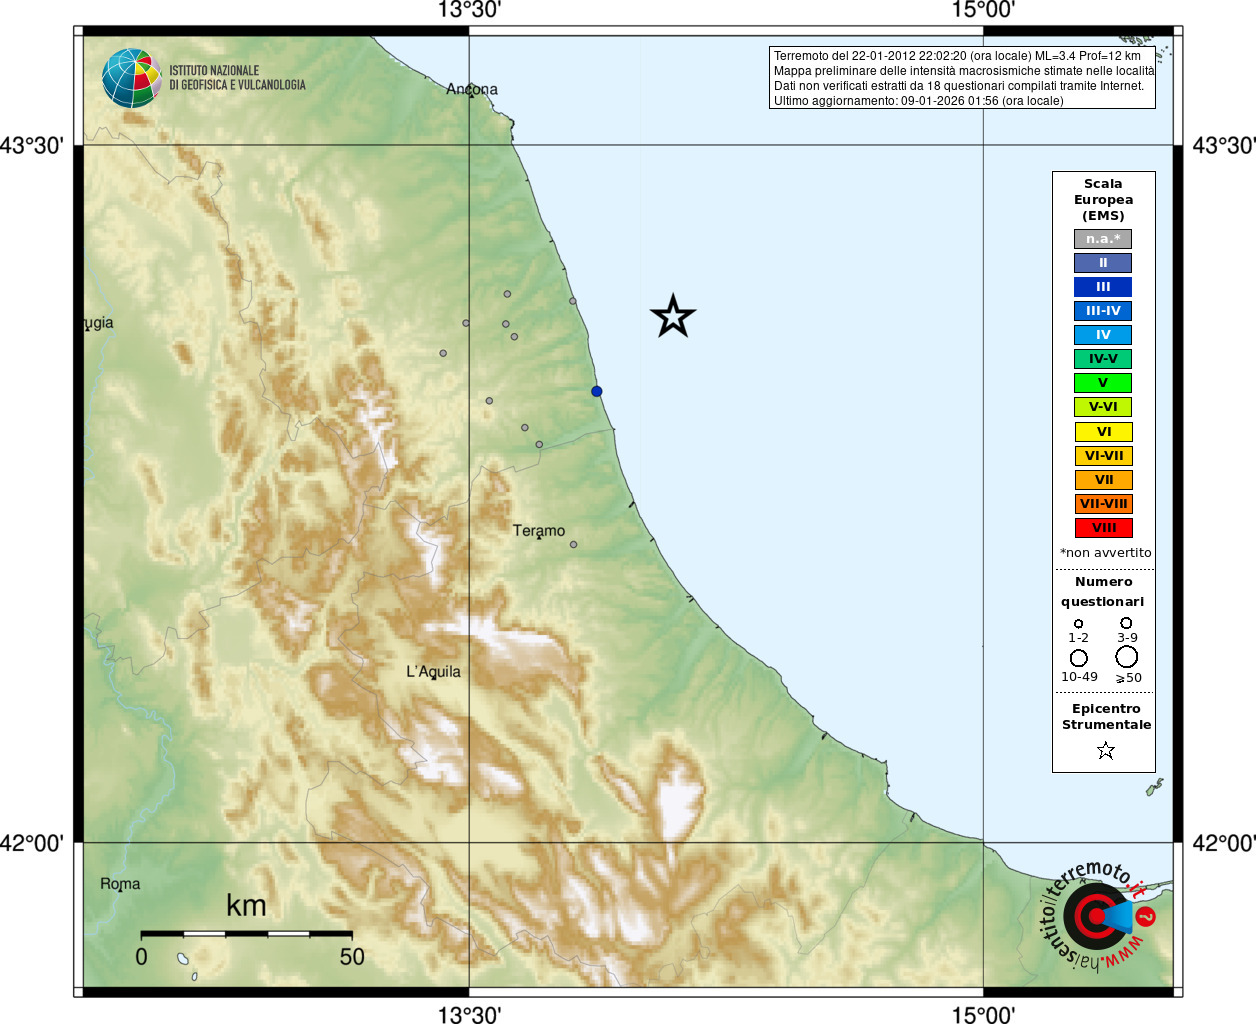
Task: Click the Teramo city label
Action: (539, 531)
